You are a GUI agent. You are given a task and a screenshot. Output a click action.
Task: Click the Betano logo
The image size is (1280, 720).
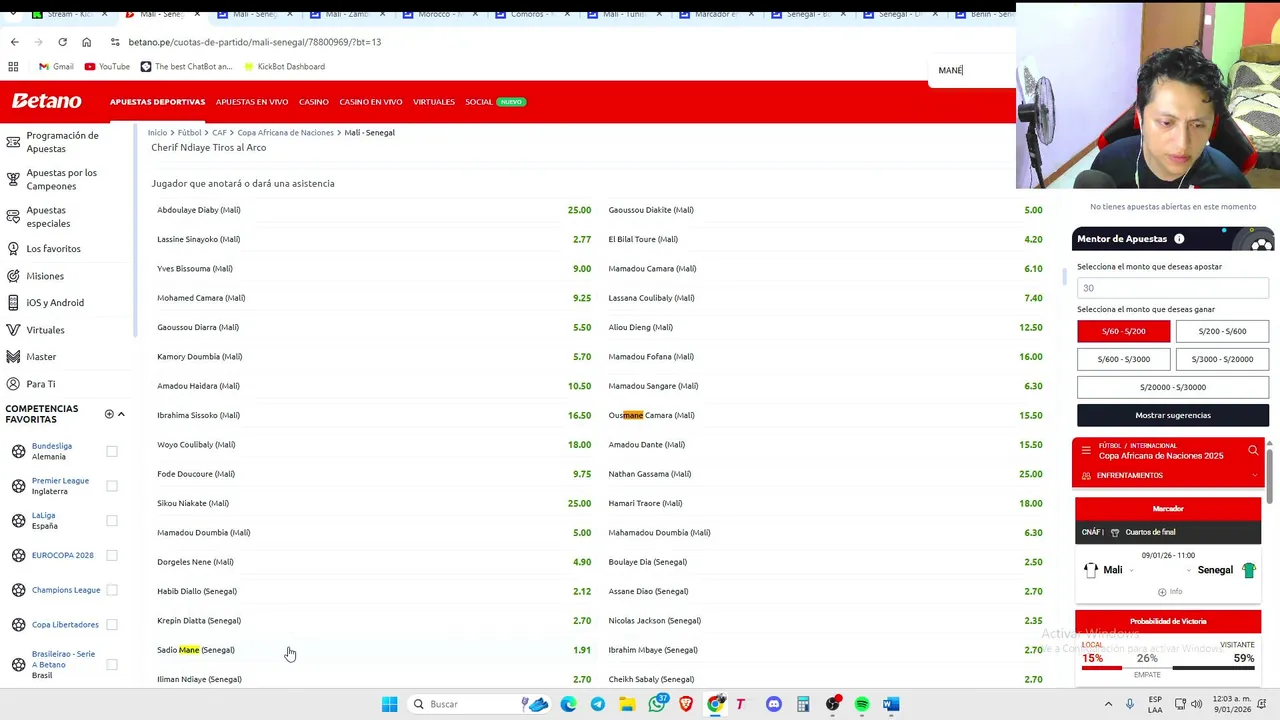pos(46,101)
